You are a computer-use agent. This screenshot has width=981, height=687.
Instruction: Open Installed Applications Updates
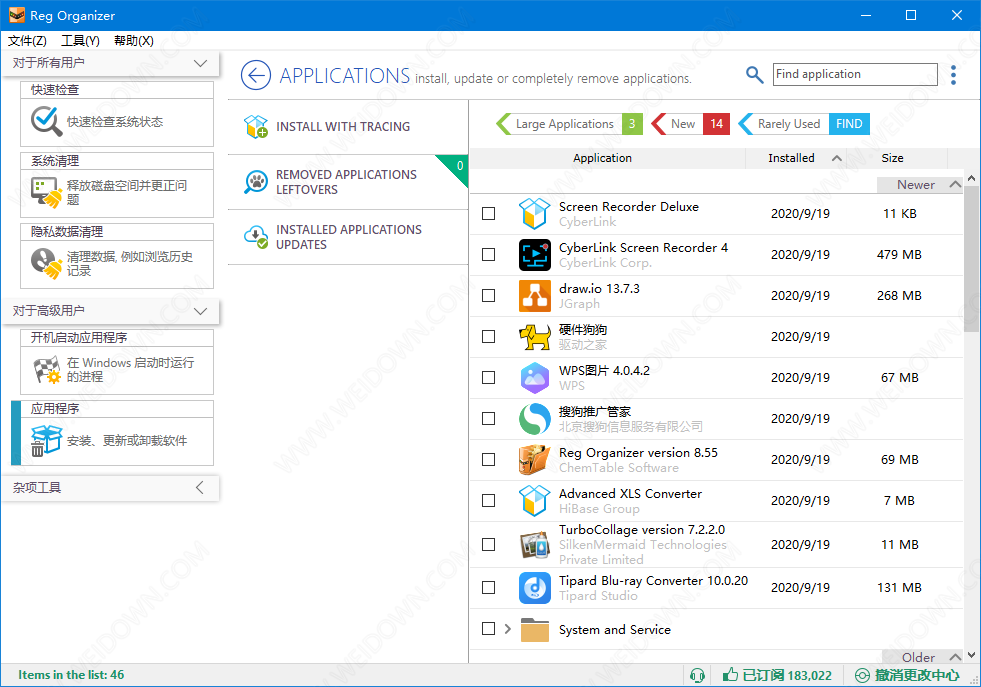[x=348, y=237]
